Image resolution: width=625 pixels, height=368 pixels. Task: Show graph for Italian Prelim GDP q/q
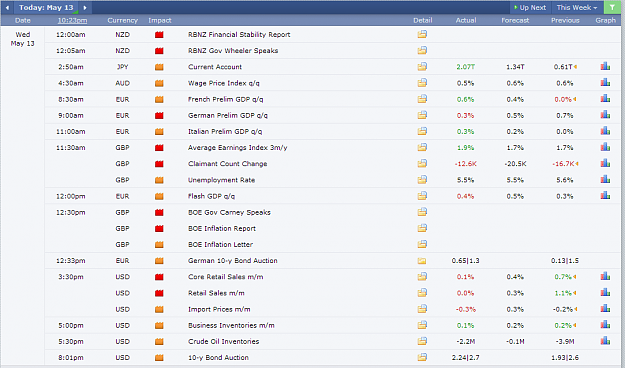tap(605, 131)
